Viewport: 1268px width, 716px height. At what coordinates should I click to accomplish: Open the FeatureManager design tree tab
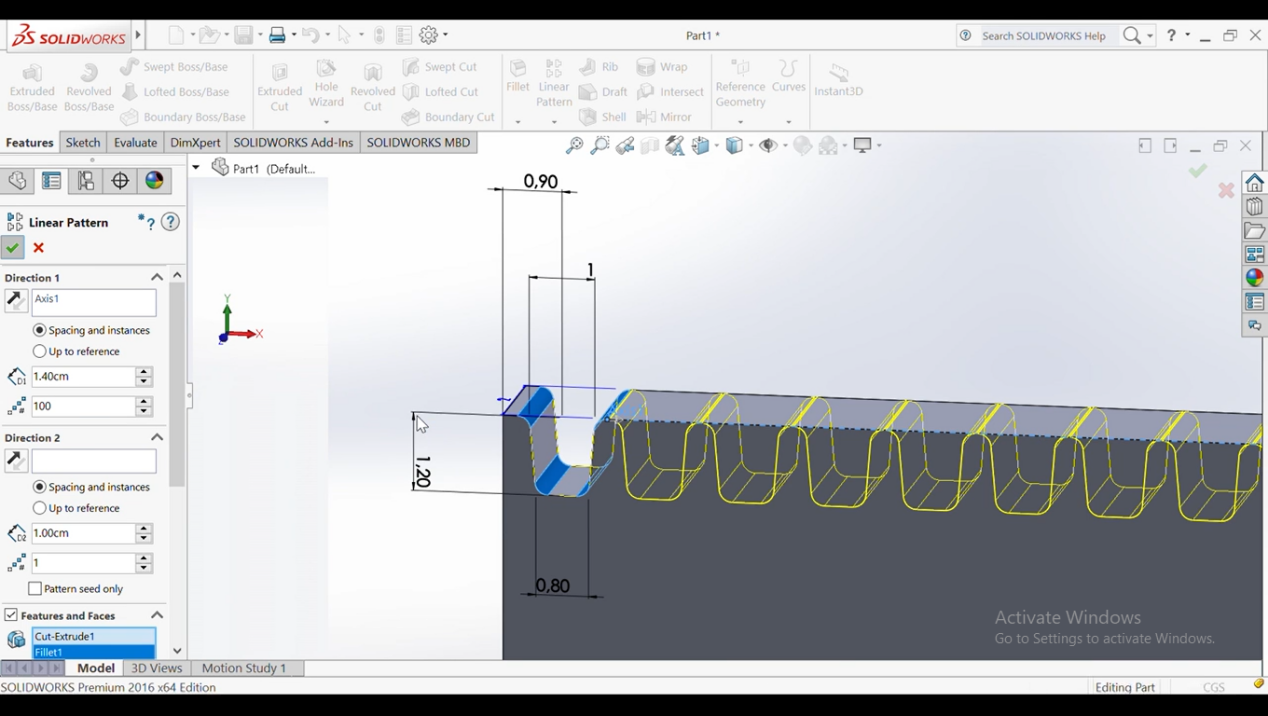[17, 181]
